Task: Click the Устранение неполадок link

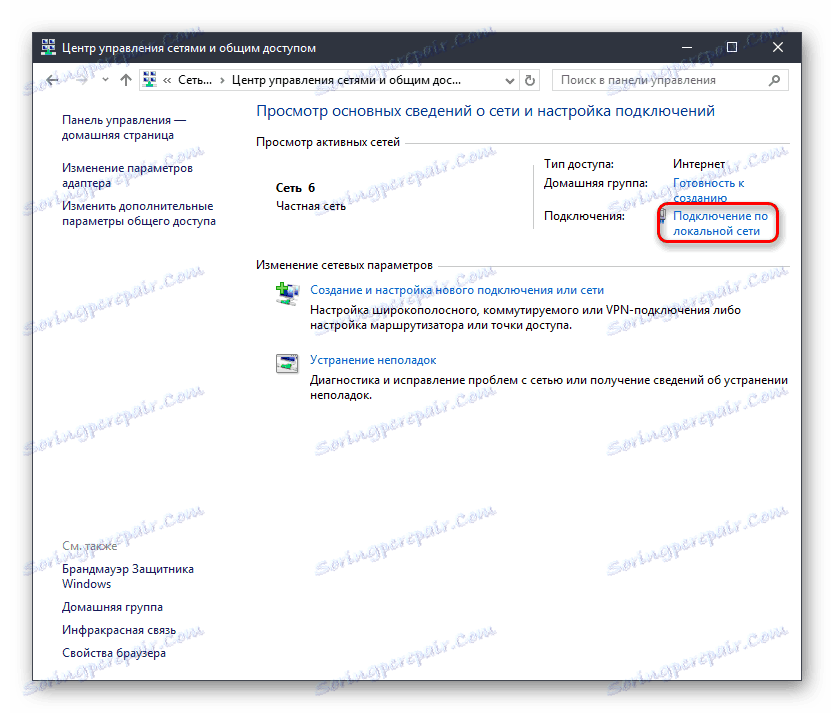Action: point(374,359)
